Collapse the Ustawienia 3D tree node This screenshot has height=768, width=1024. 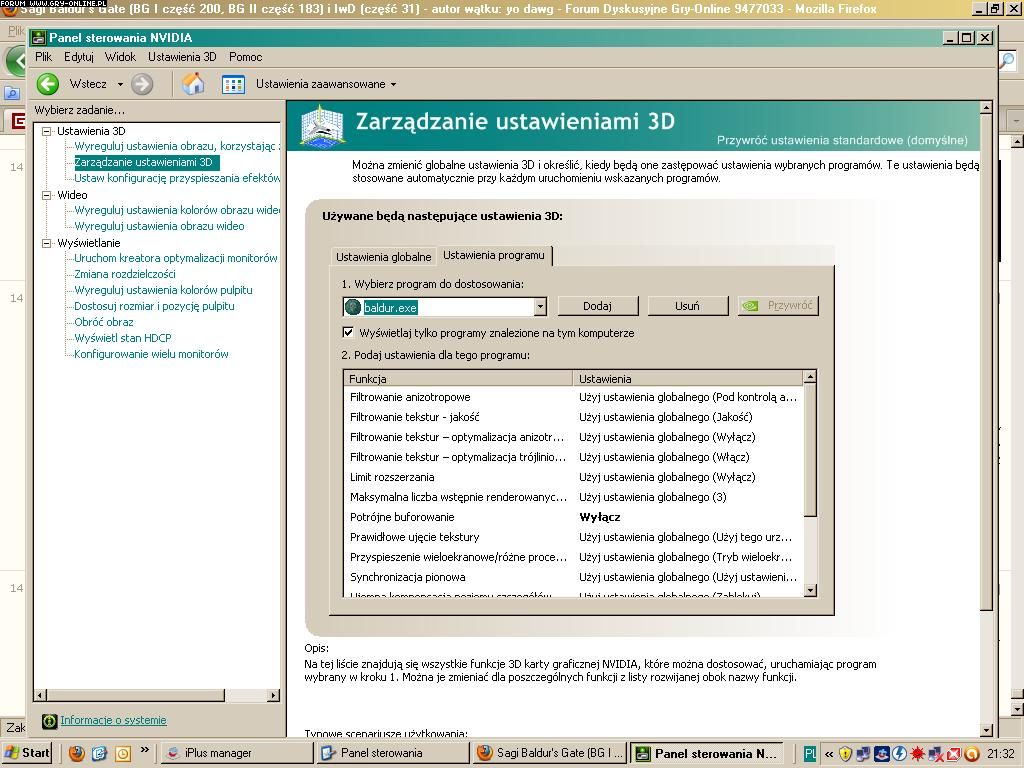(46, 131)
